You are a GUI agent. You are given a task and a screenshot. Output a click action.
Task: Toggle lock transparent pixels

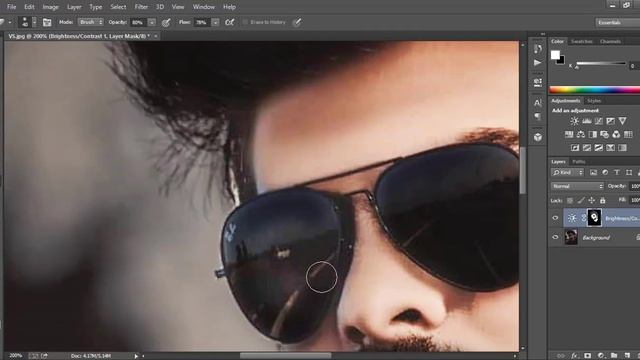tap(570, 200)
